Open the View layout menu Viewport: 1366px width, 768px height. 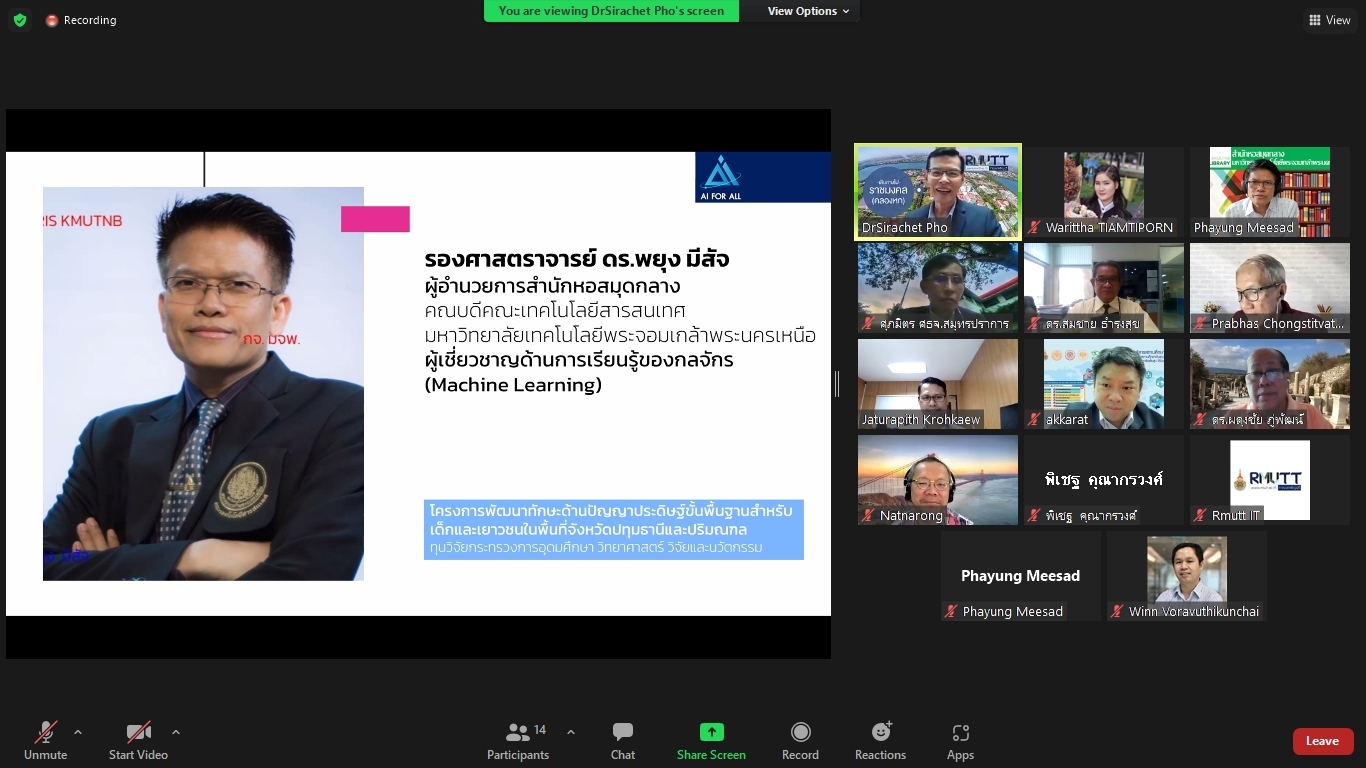pyautogui.click(x=1329, y=20)
